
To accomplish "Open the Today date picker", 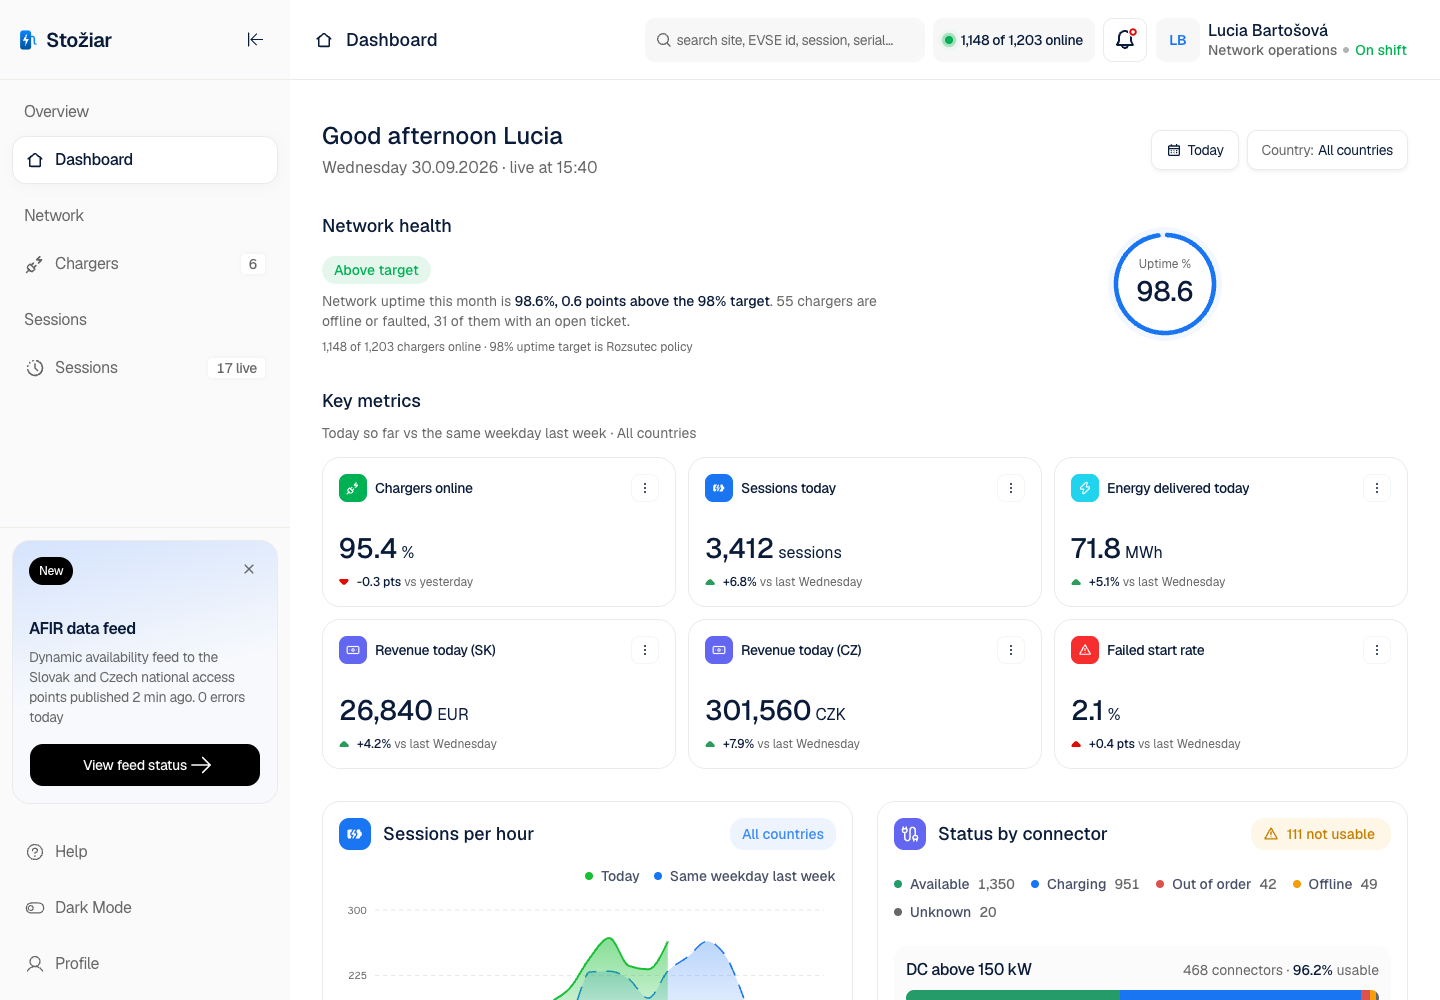I will click(1195, 150).
